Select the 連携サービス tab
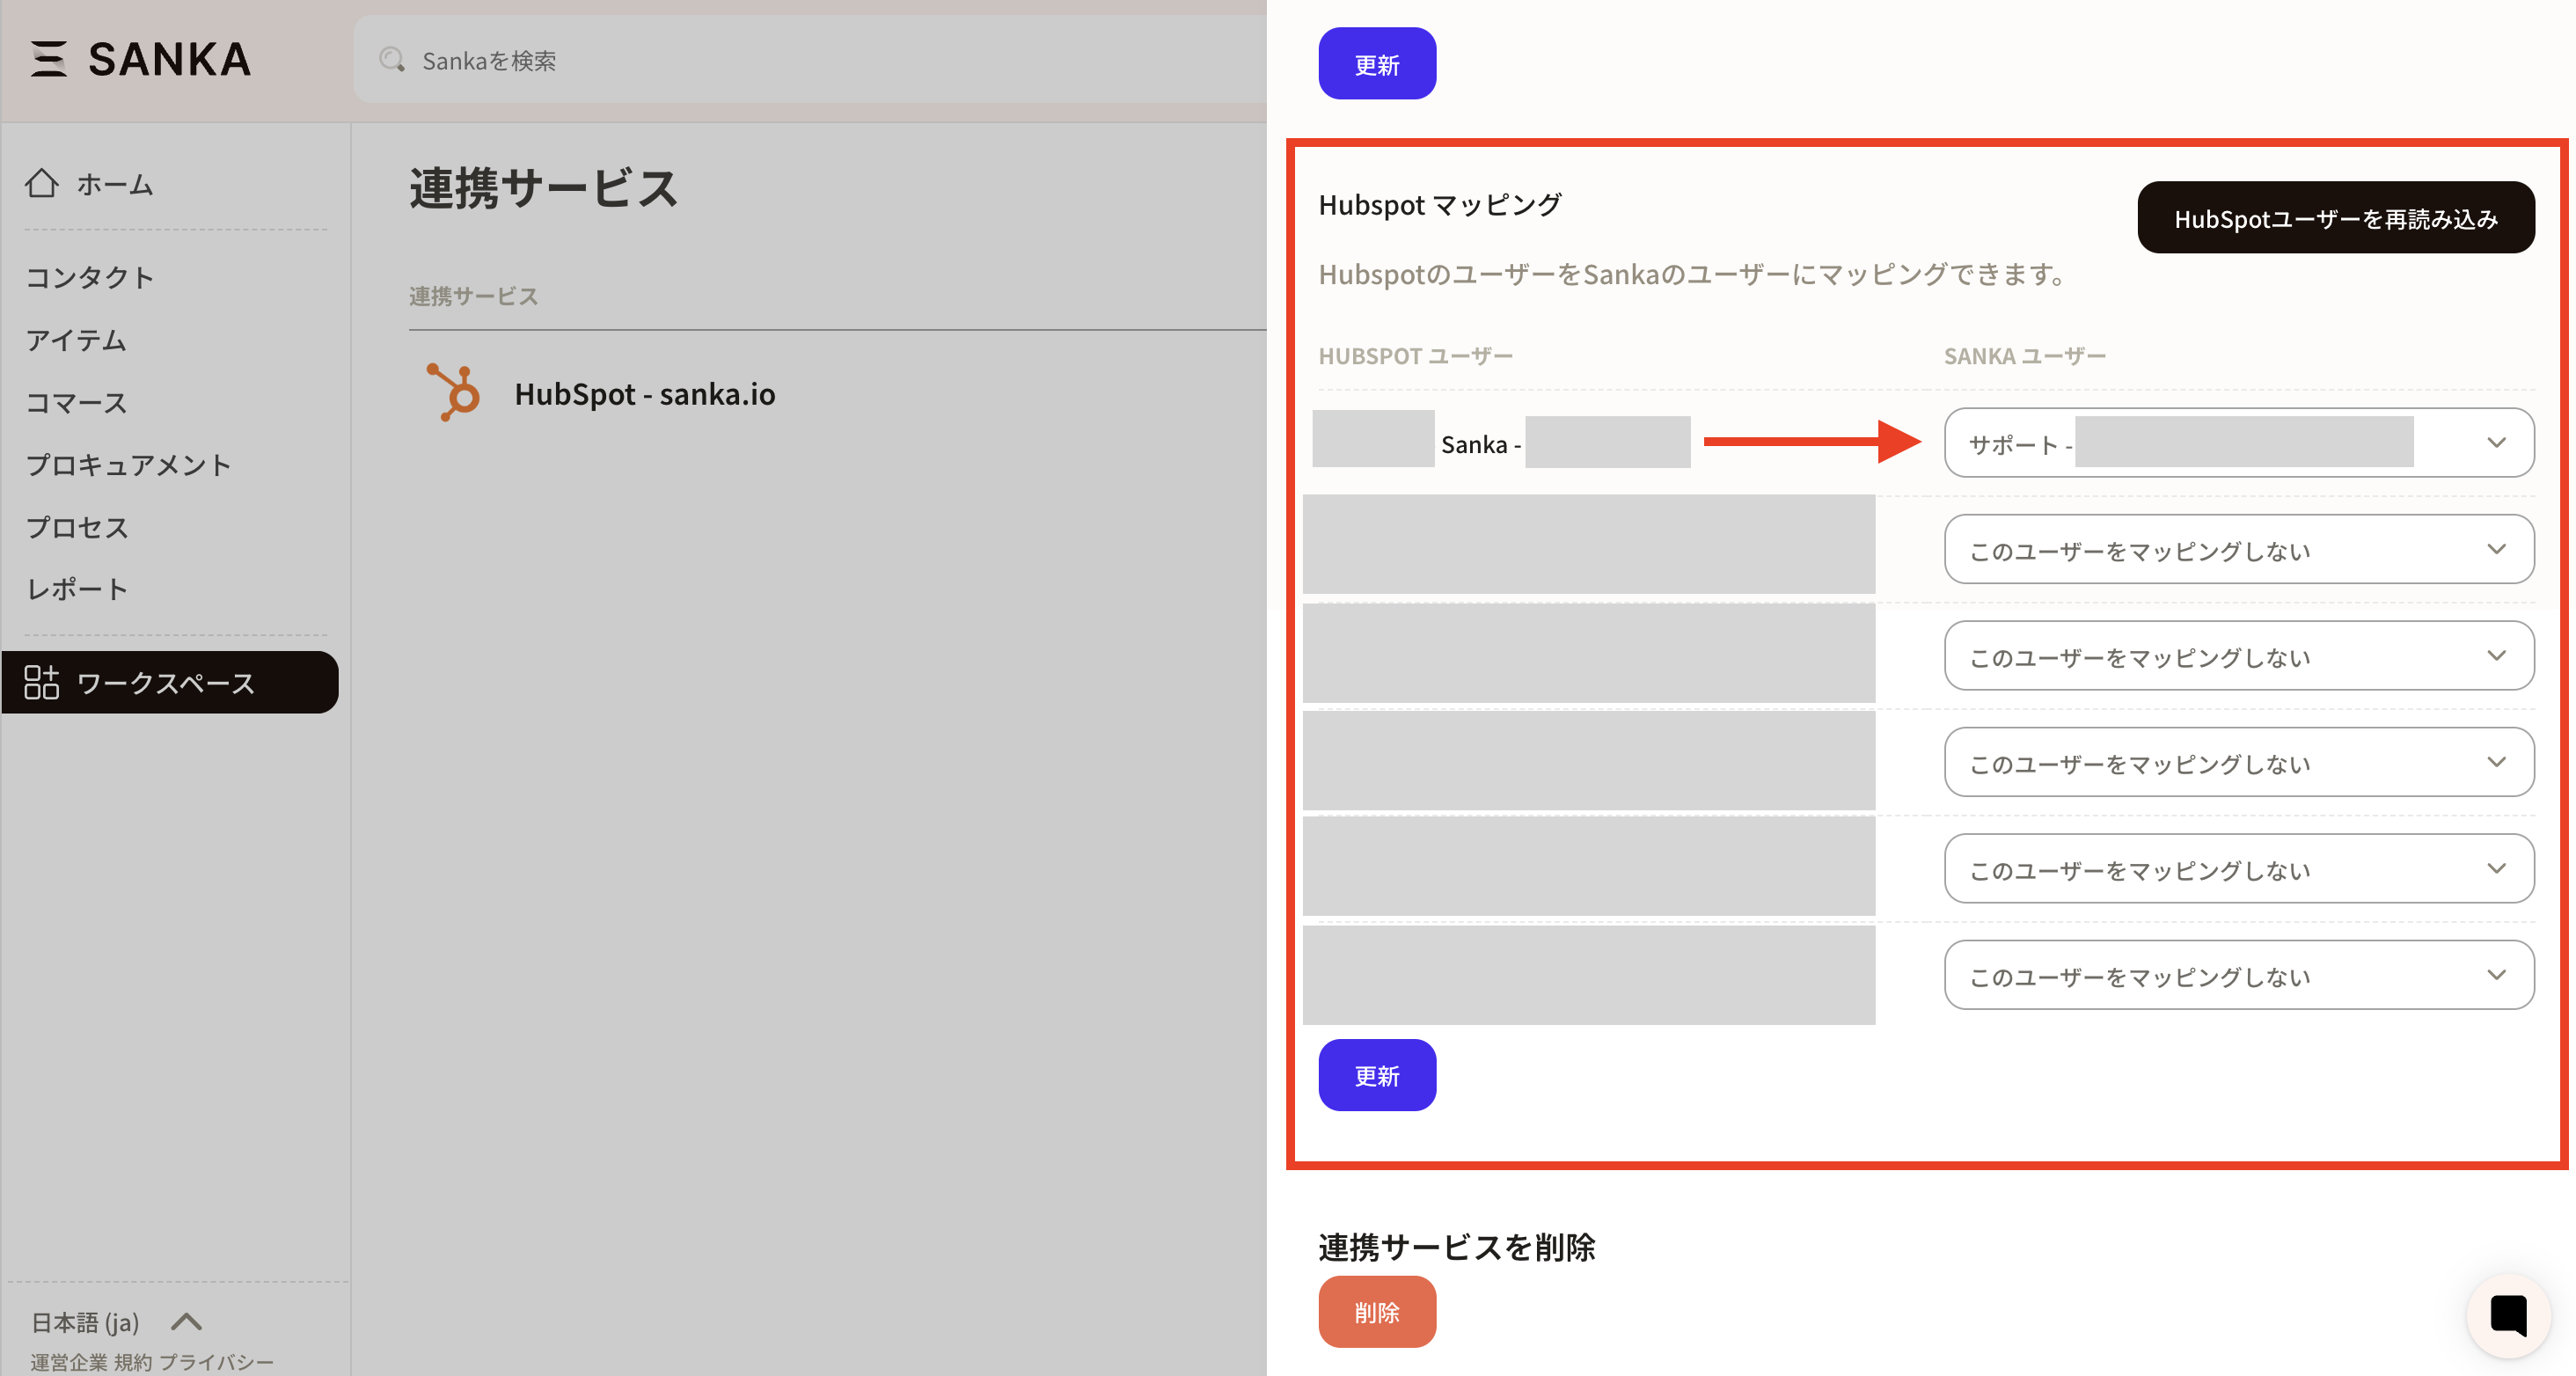The width and height of the screenshot is (2576, 1376). [x=473, y=296]
